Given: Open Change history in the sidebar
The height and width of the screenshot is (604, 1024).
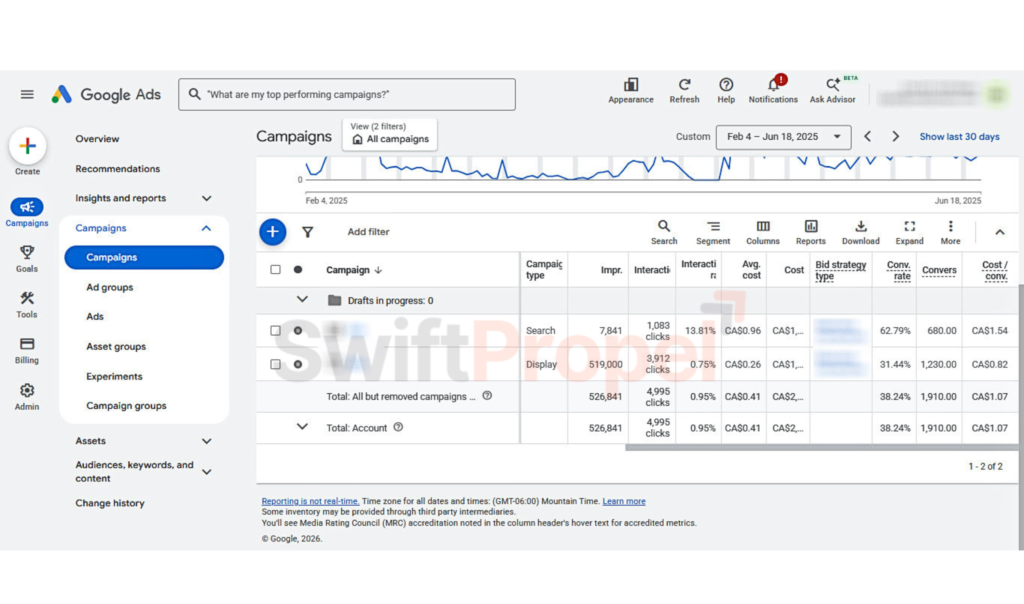Looking at the screenshot, I should point(110,503).
